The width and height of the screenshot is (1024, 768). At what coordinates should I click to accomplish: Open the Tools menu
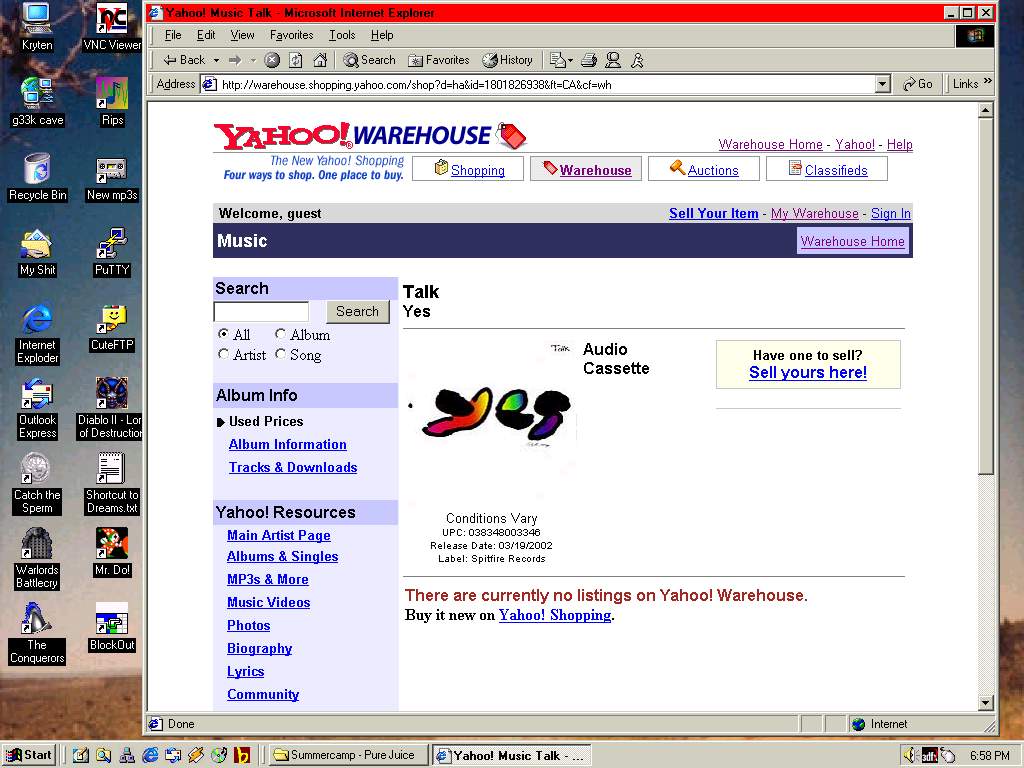[342, 35]
